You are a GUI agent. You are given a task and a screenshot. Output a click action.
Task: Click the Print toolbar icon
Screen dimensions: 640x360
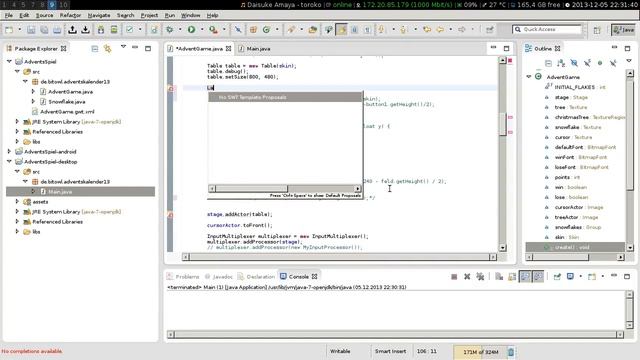pyautogui.click(x=57, y=29)
